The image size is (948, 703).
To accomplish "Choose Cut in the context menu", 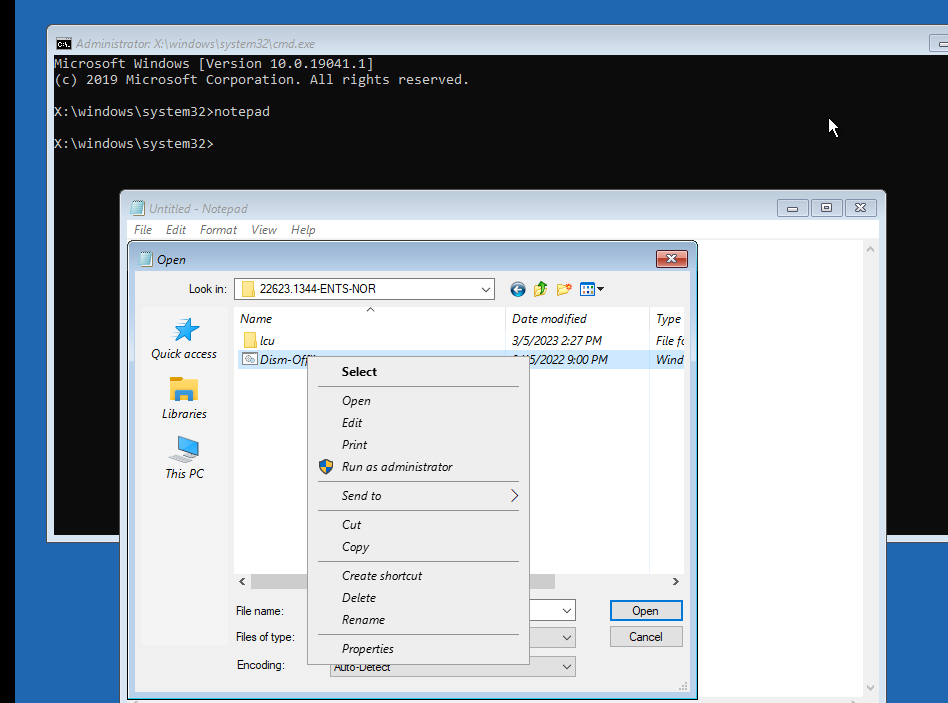I will pos(418,525).
